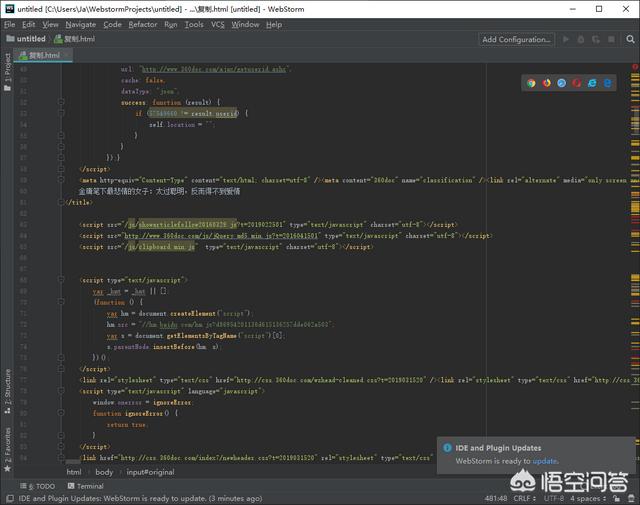The image size is (640, 505).
Task: Collapse the meta http-equiv line fold marker
Action: point(61,180)
